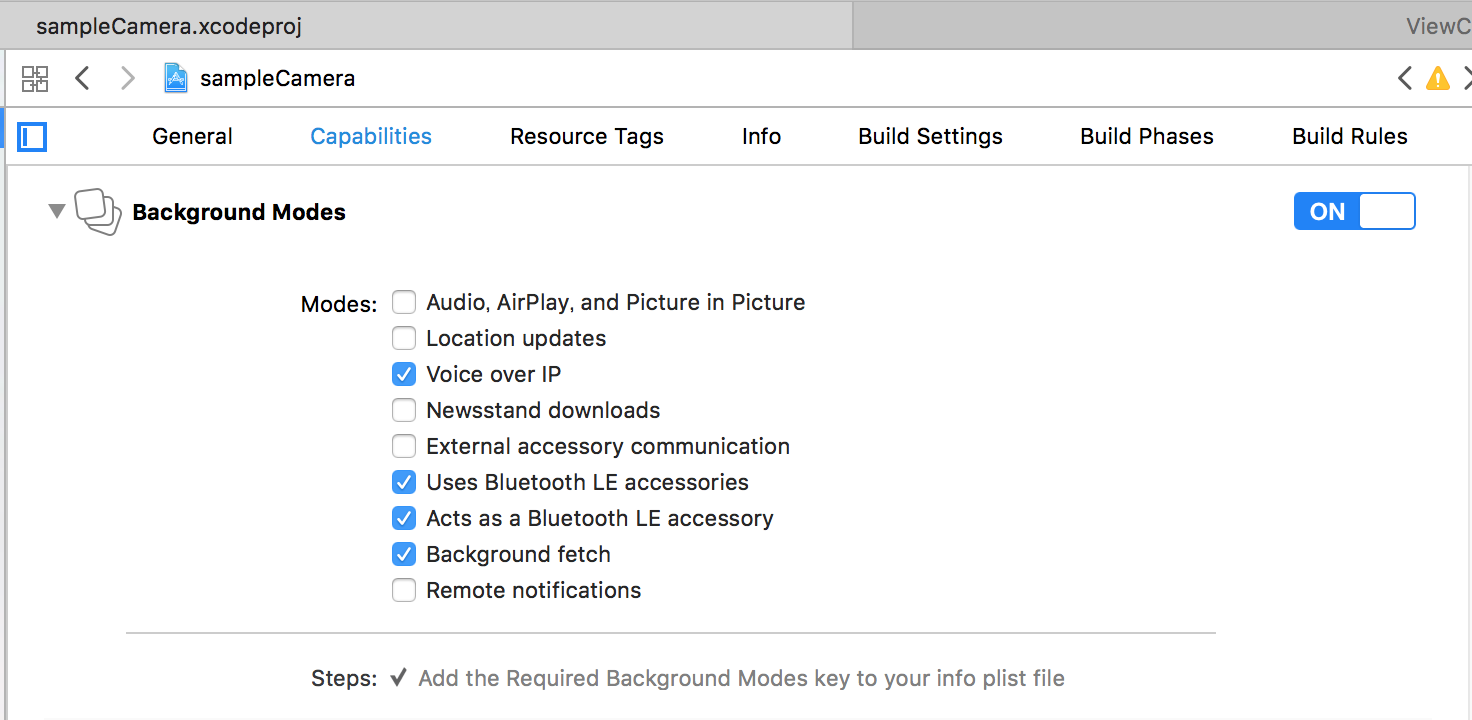1472x720 pixels.
Task: Check External accessory communication
Action: point(404,446)
